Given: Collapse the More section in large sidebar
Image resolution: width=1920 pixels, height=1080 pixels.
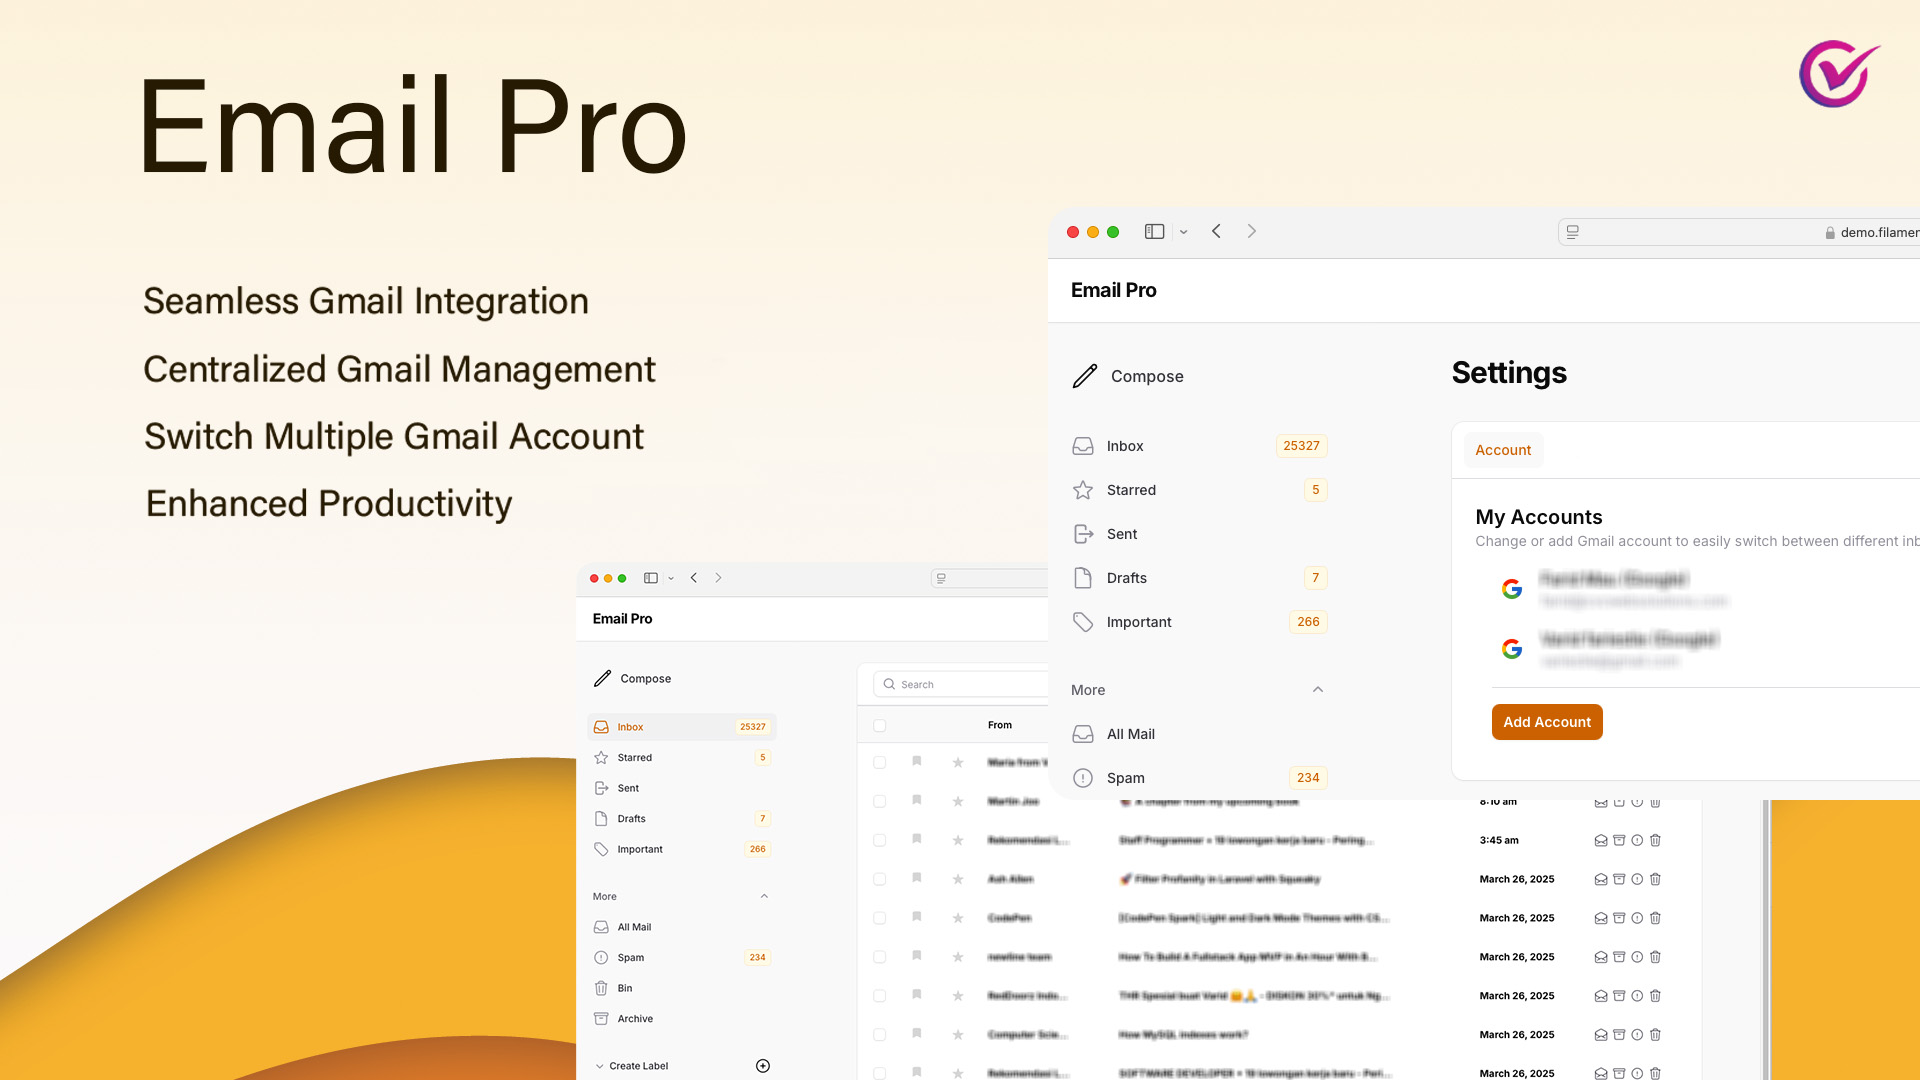Looking at the screenshot, I should 1318,690.
